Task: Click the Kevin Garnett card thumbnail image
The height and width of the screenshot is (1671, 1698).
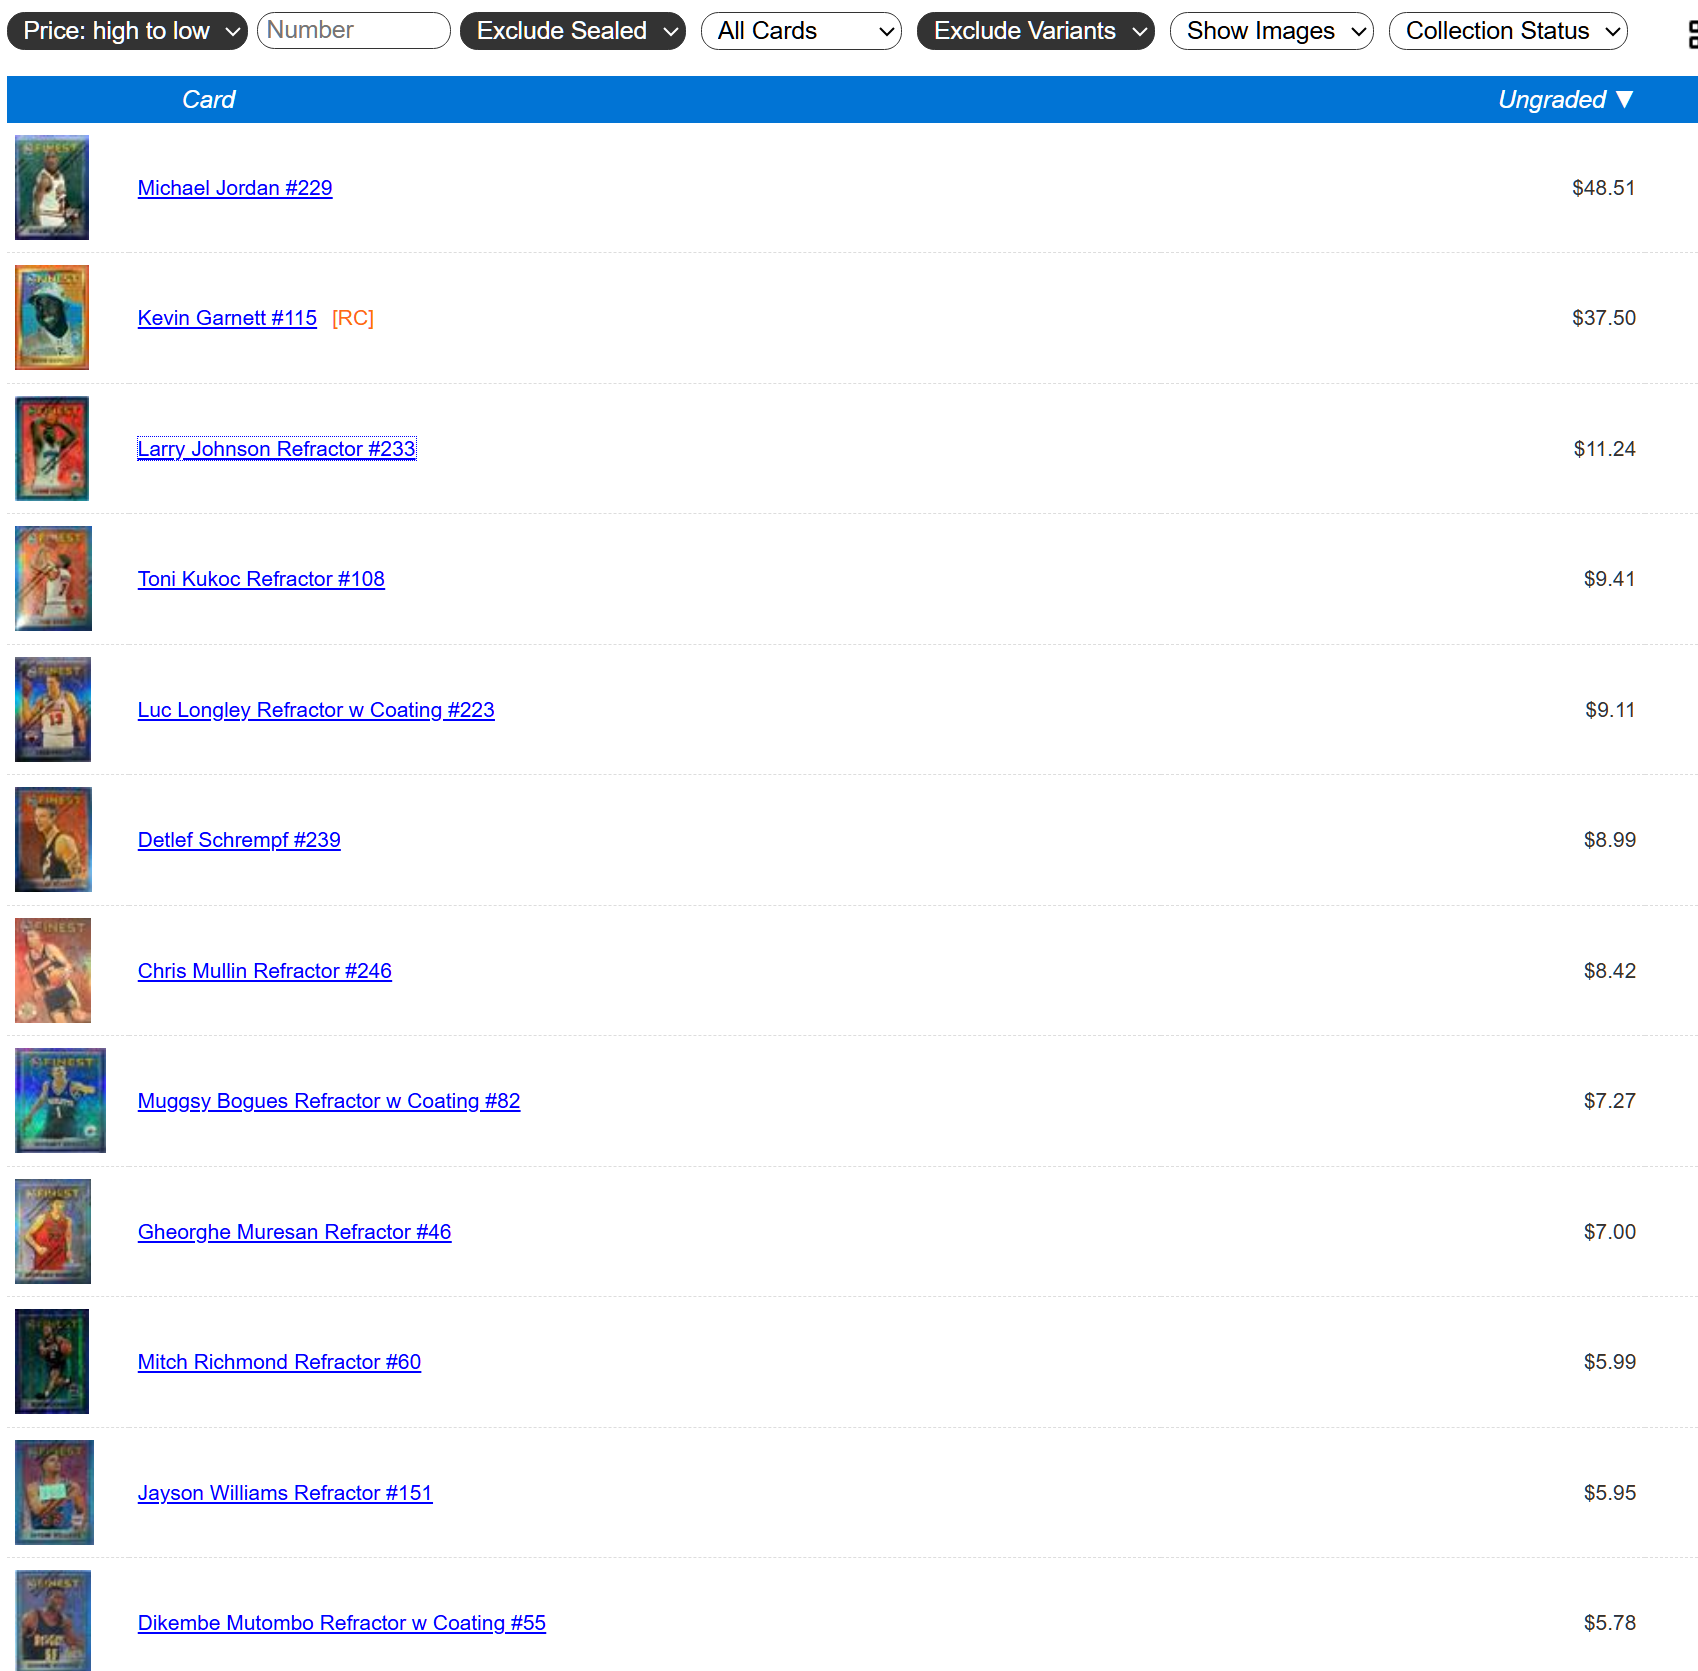Action: [52, 318]
